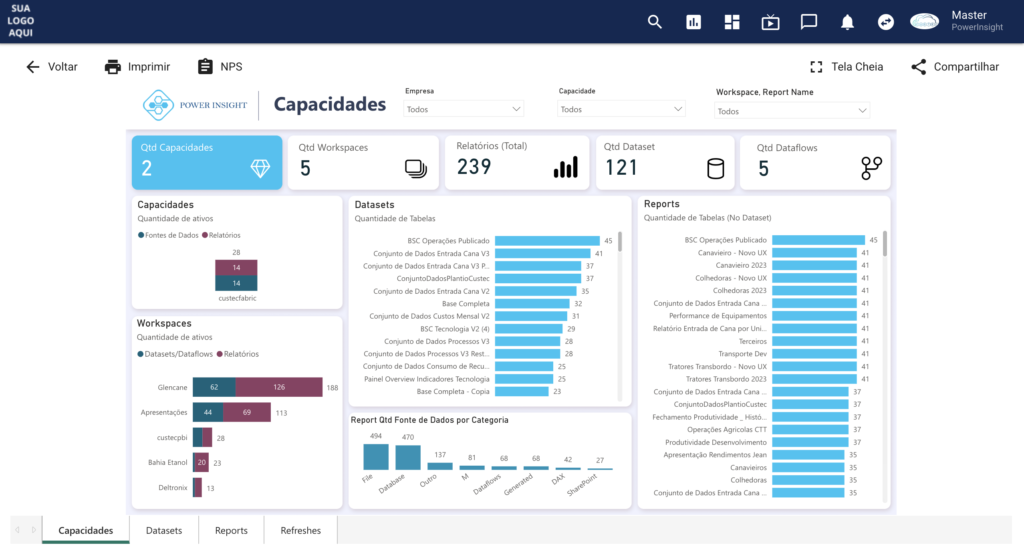The width and height of the screenshot is (1024, 545).
Task: Expand the Capacidade dropdown filter
Action: (x=621, y=109)
